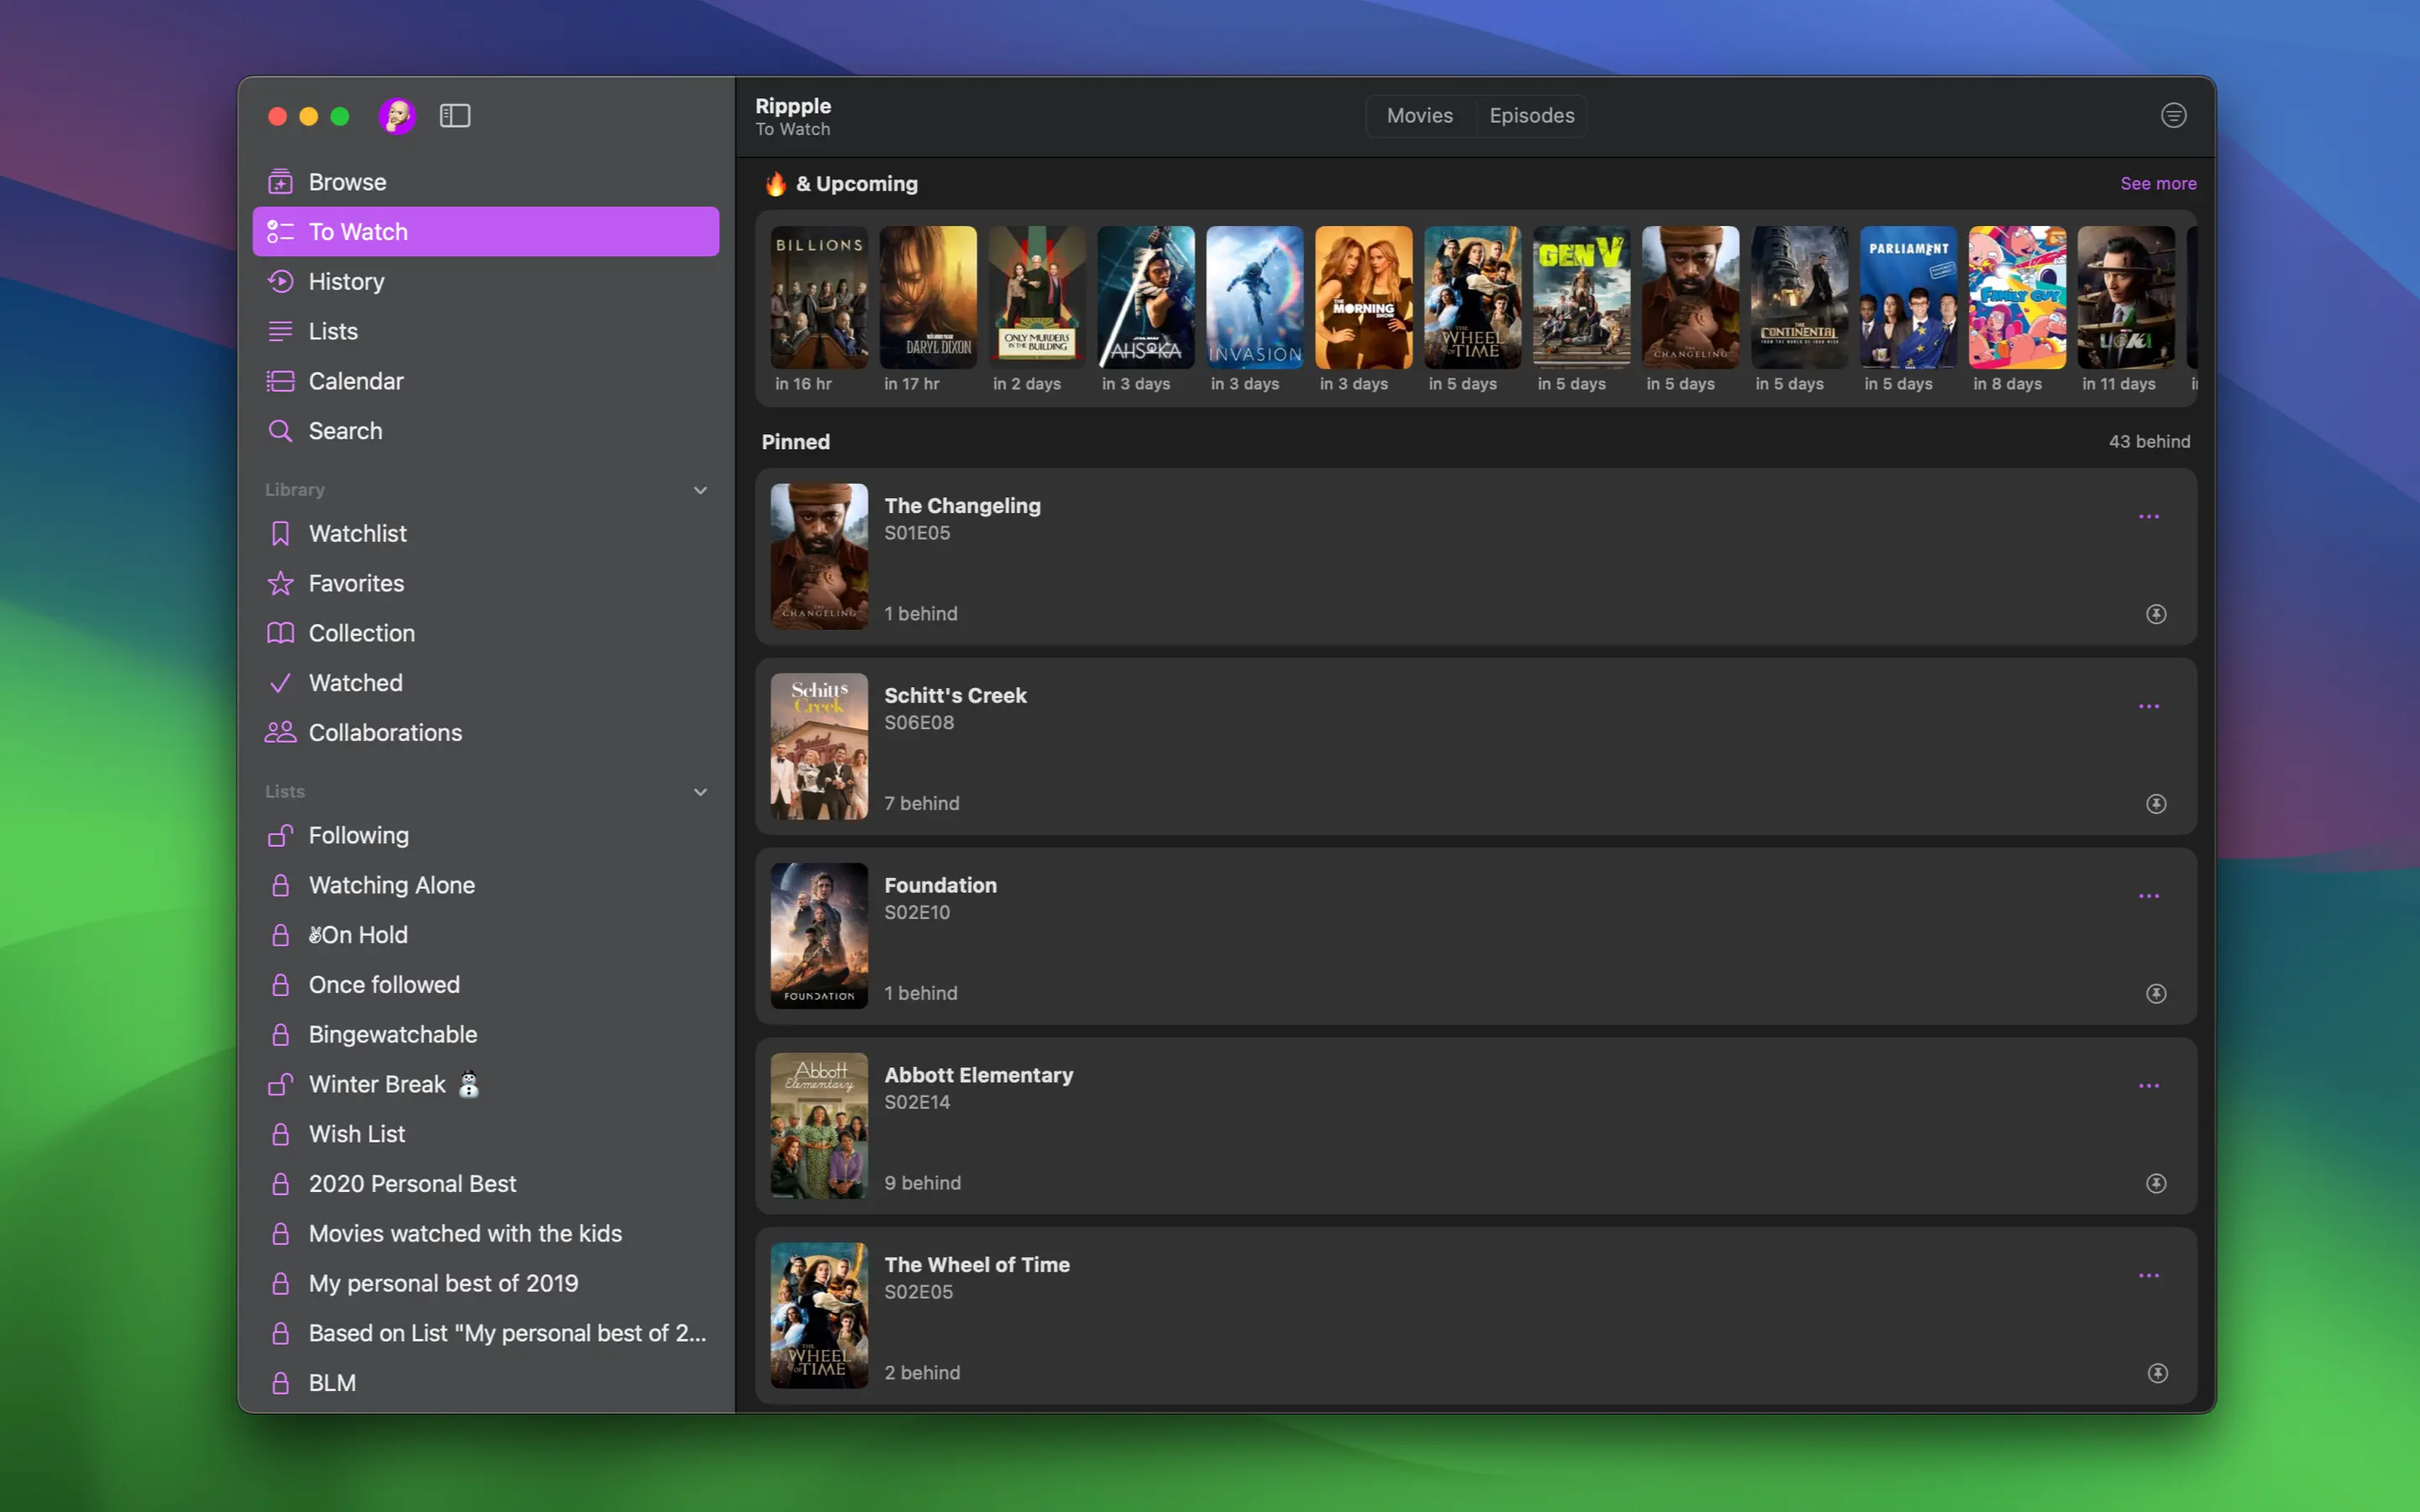
Task: Open more options for Foundation
Action: click(2148, 896)
